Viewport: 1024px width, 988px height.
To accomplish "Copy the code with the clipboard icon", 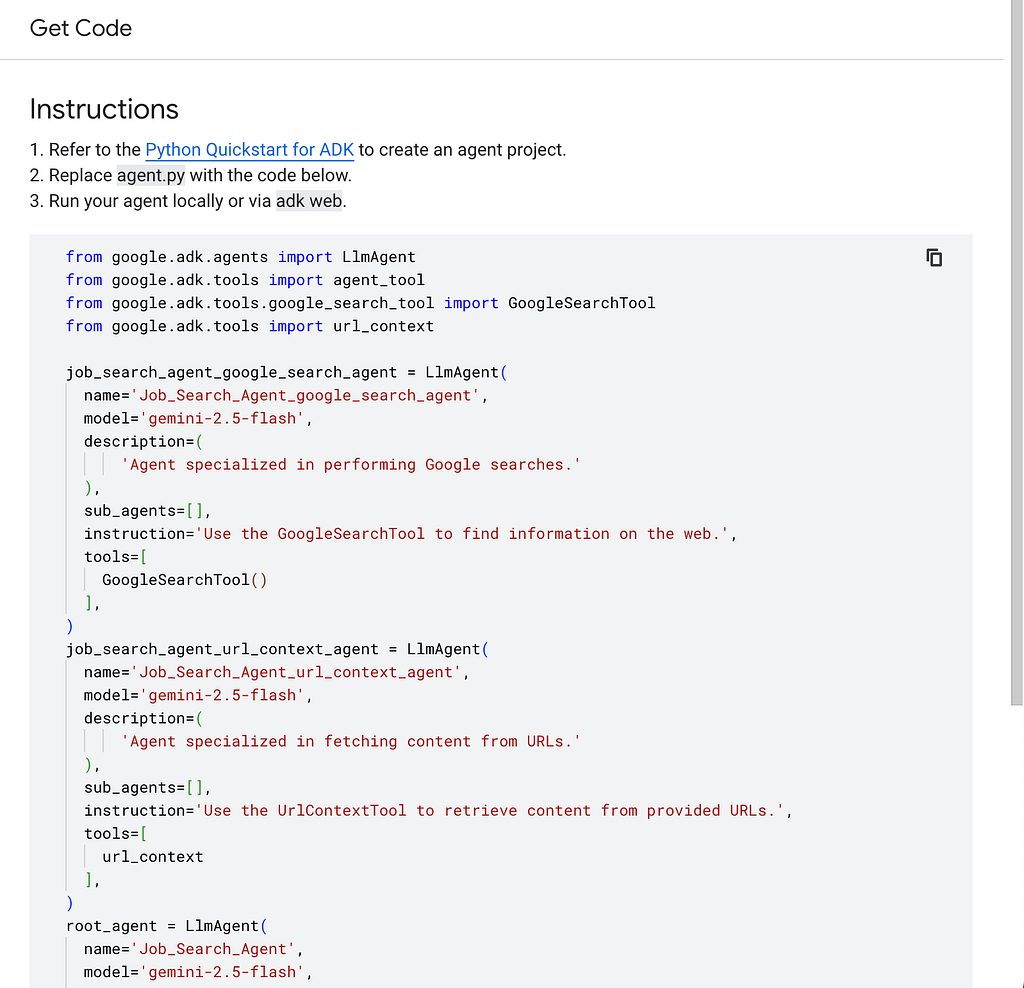I will pos(934,258).
